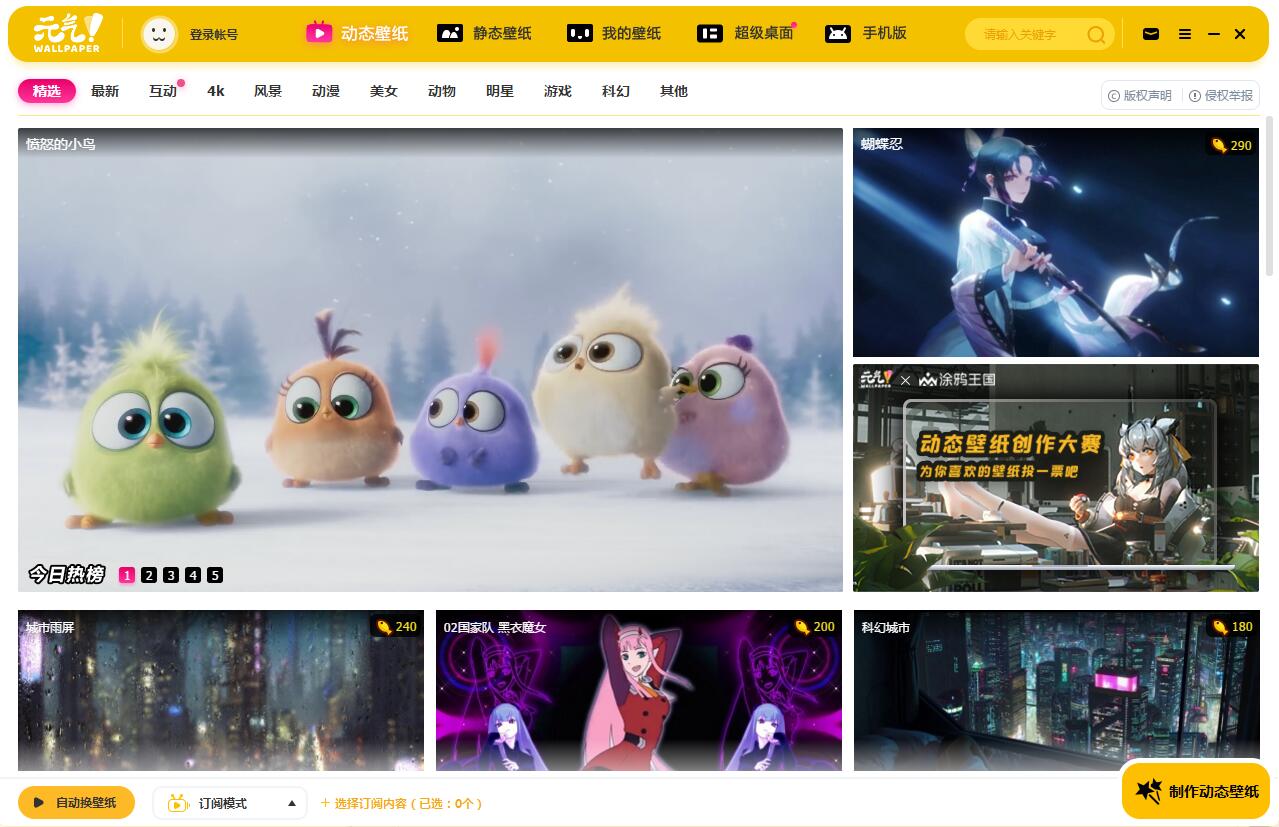Select the 动漫 category tab
This screenshot has width=1279, height=827.
(x=326, y=91)
